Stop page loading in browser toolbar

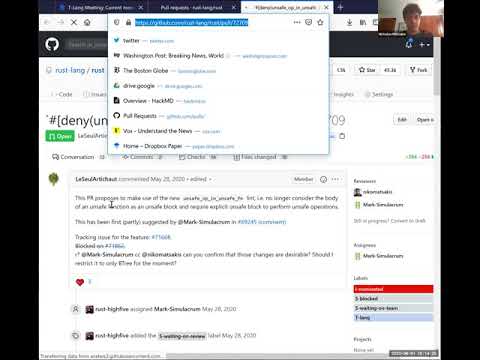coord(74,22)
